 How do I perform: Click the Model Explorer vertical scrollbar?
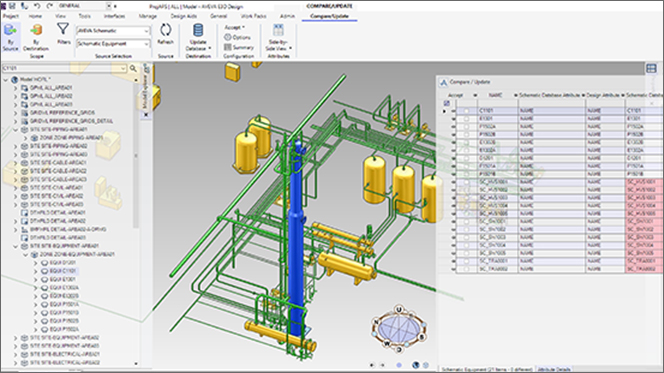coord(136,156)
